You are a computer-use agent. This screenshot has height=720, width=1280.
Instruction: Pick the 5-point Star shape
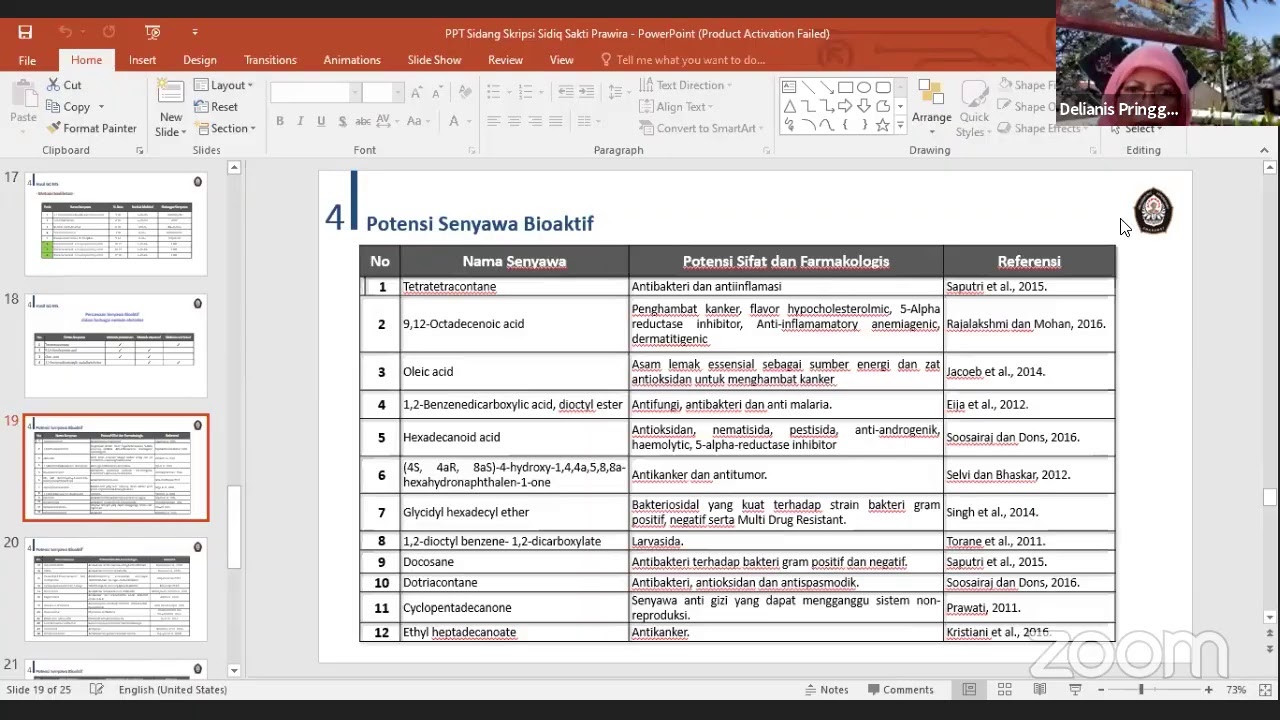click(x=883, y=125)
